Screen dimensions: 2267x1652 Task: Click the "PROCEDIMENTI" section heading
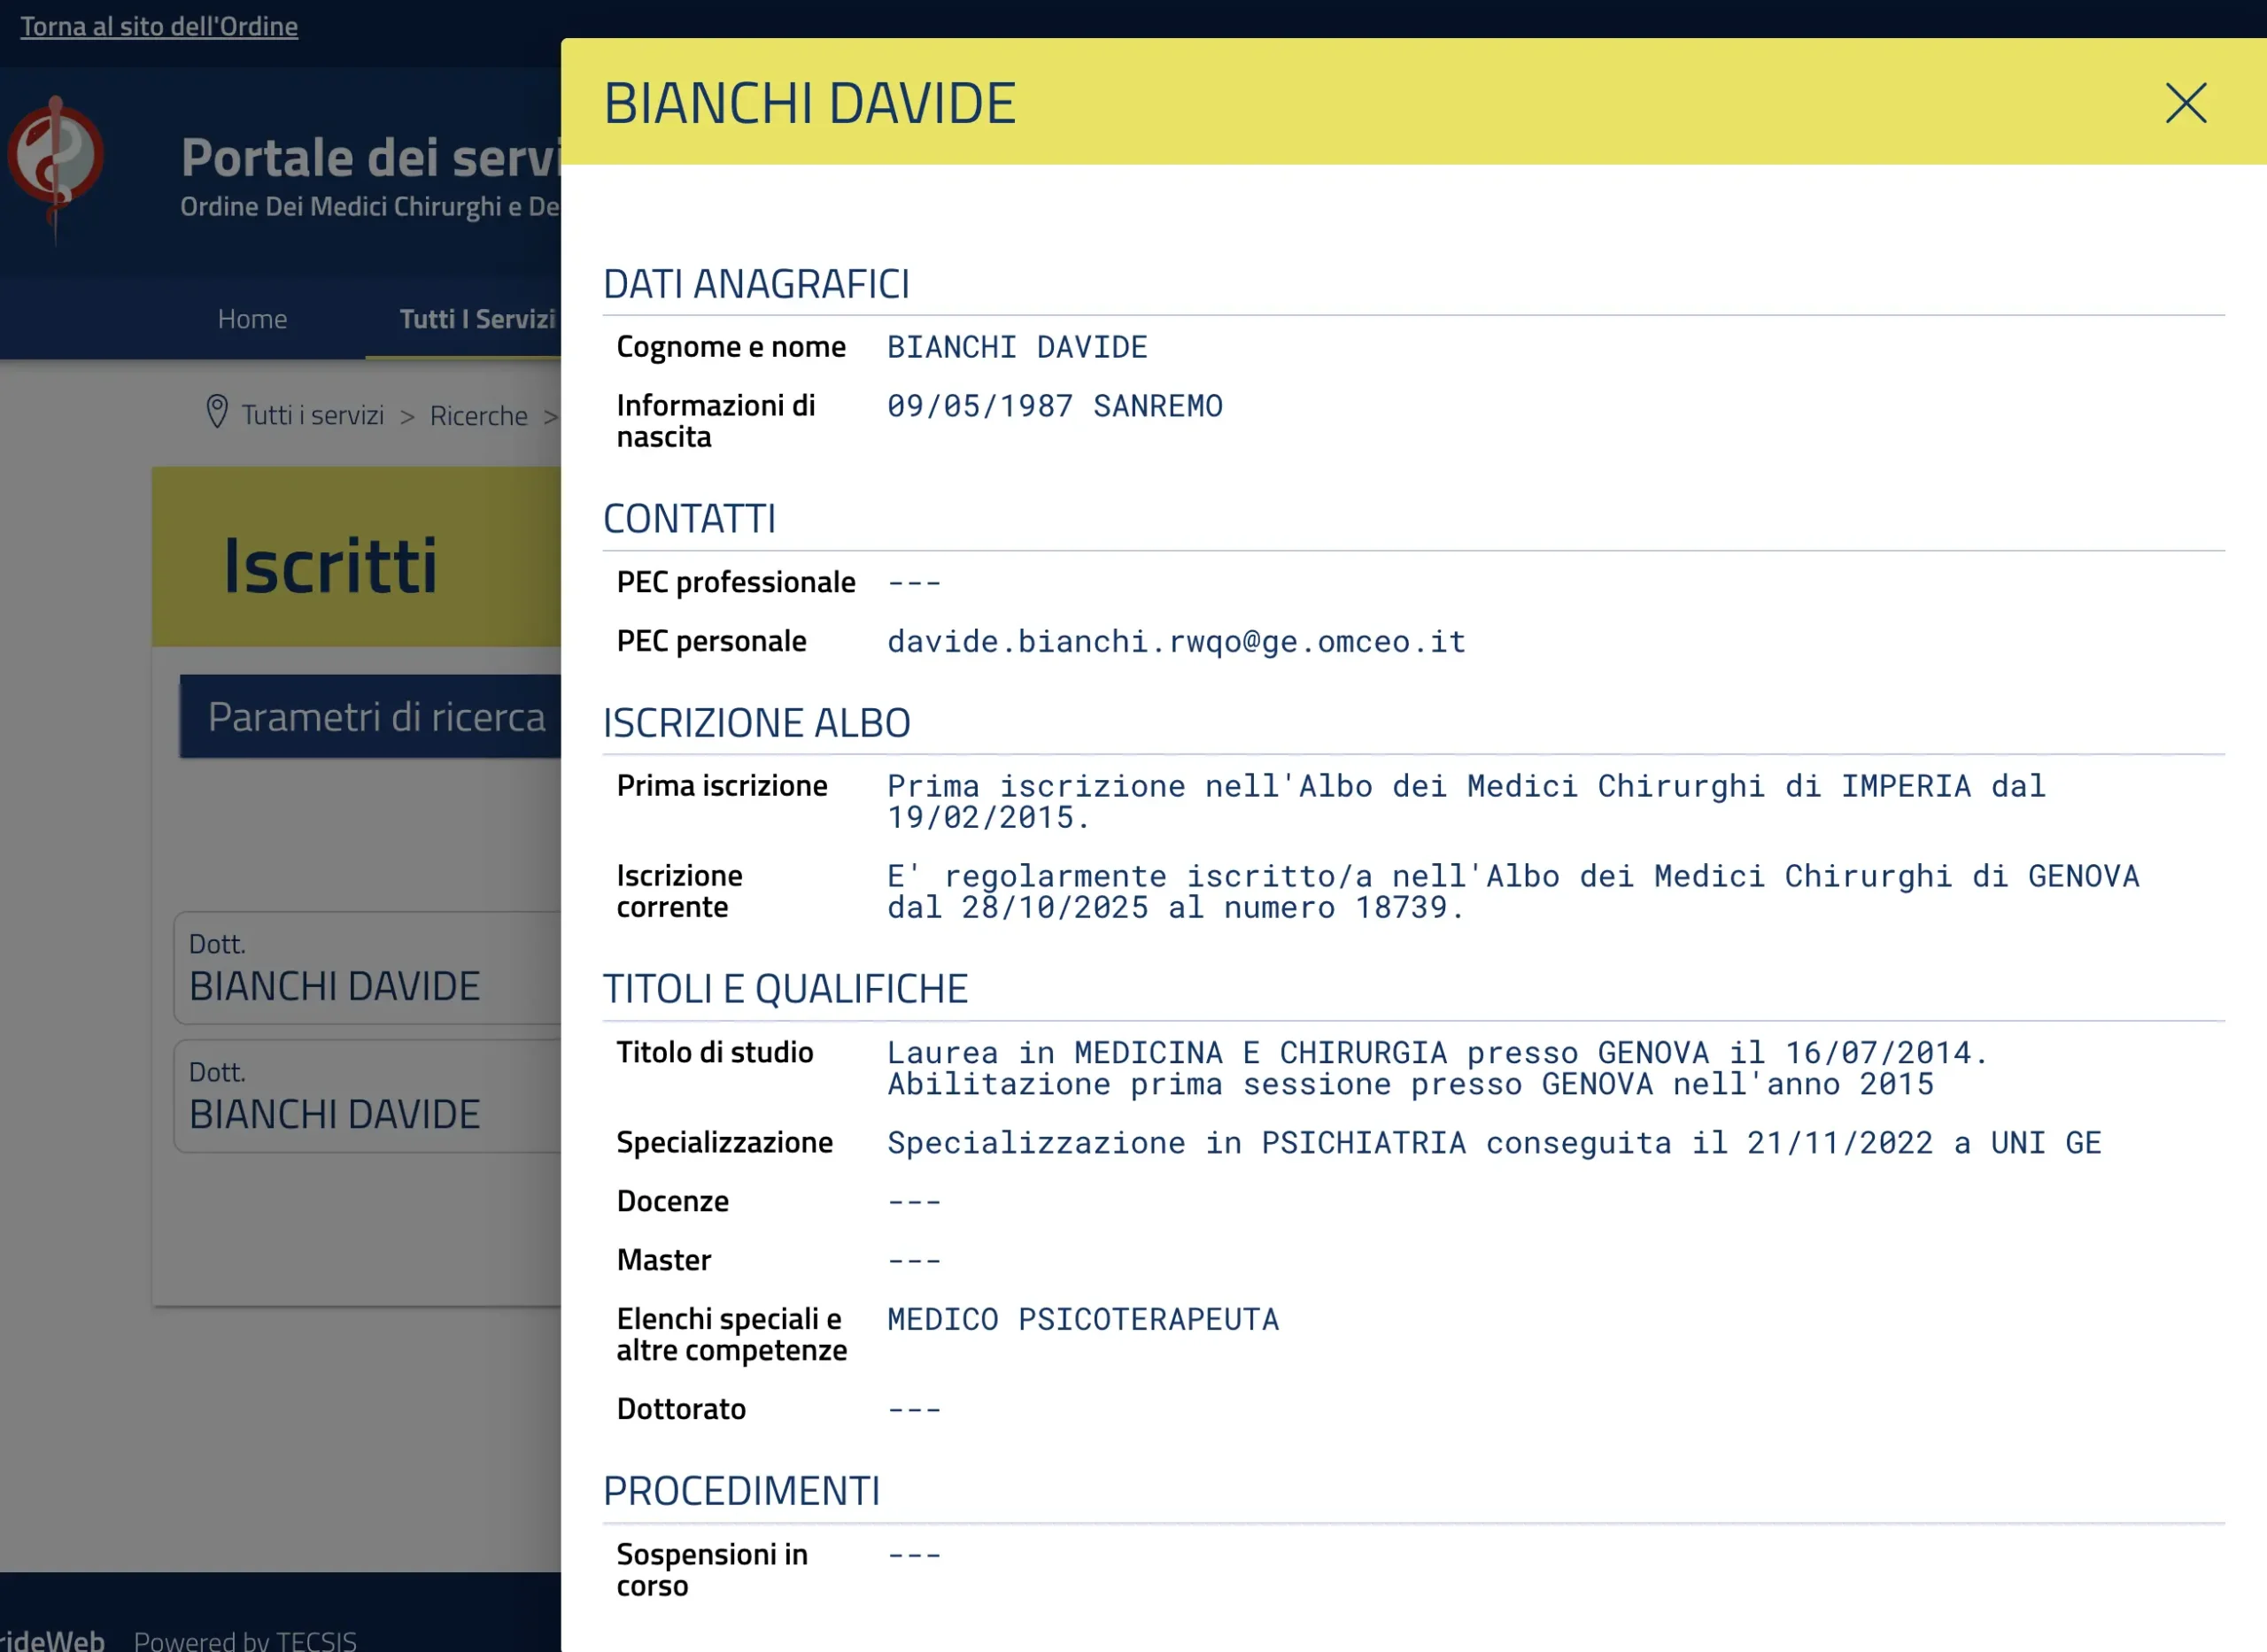741,1491
